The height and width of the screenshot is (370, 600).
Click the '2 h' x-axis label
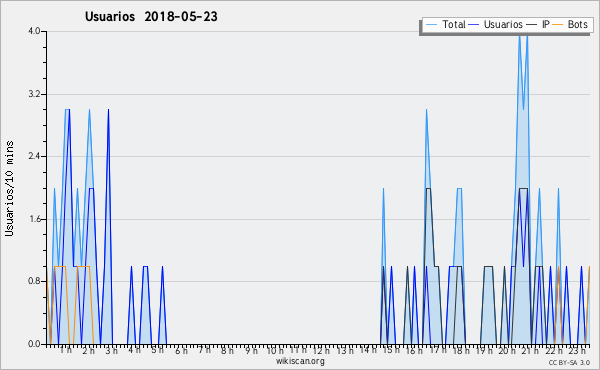(89, 351)
